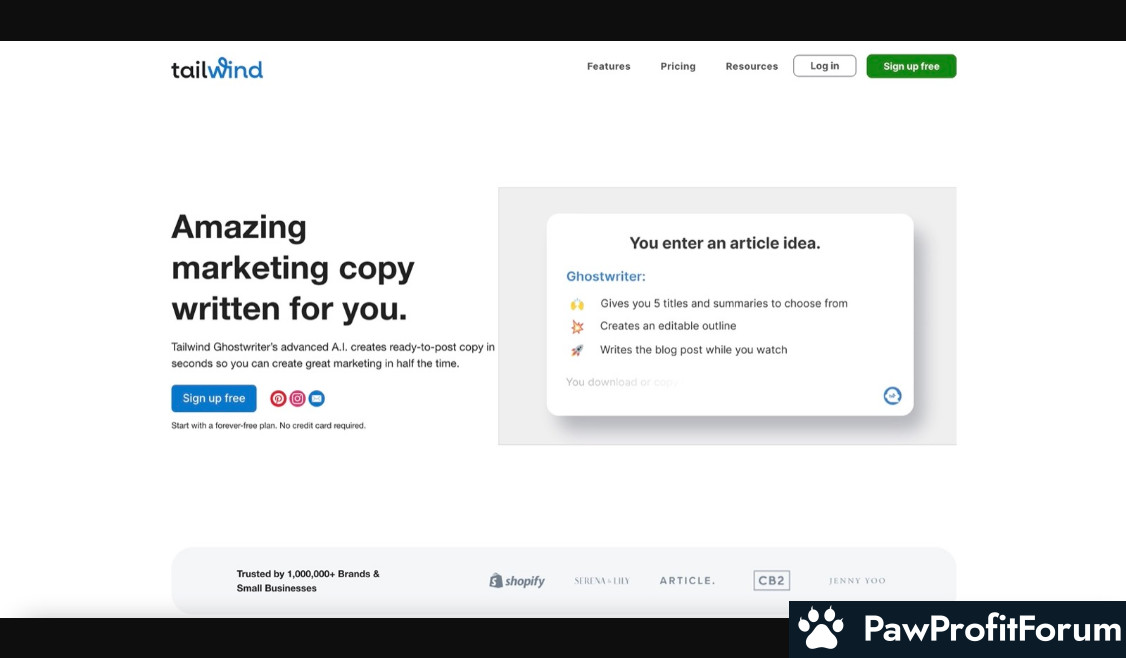
Task: Click the Jenny Yoo logo
Action: (x=857, y=580)
